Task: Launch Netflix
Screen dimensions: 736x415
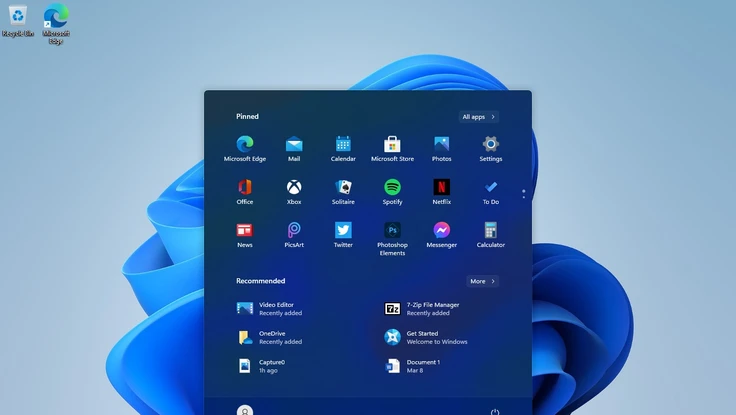Action: [x=442, y=192]
